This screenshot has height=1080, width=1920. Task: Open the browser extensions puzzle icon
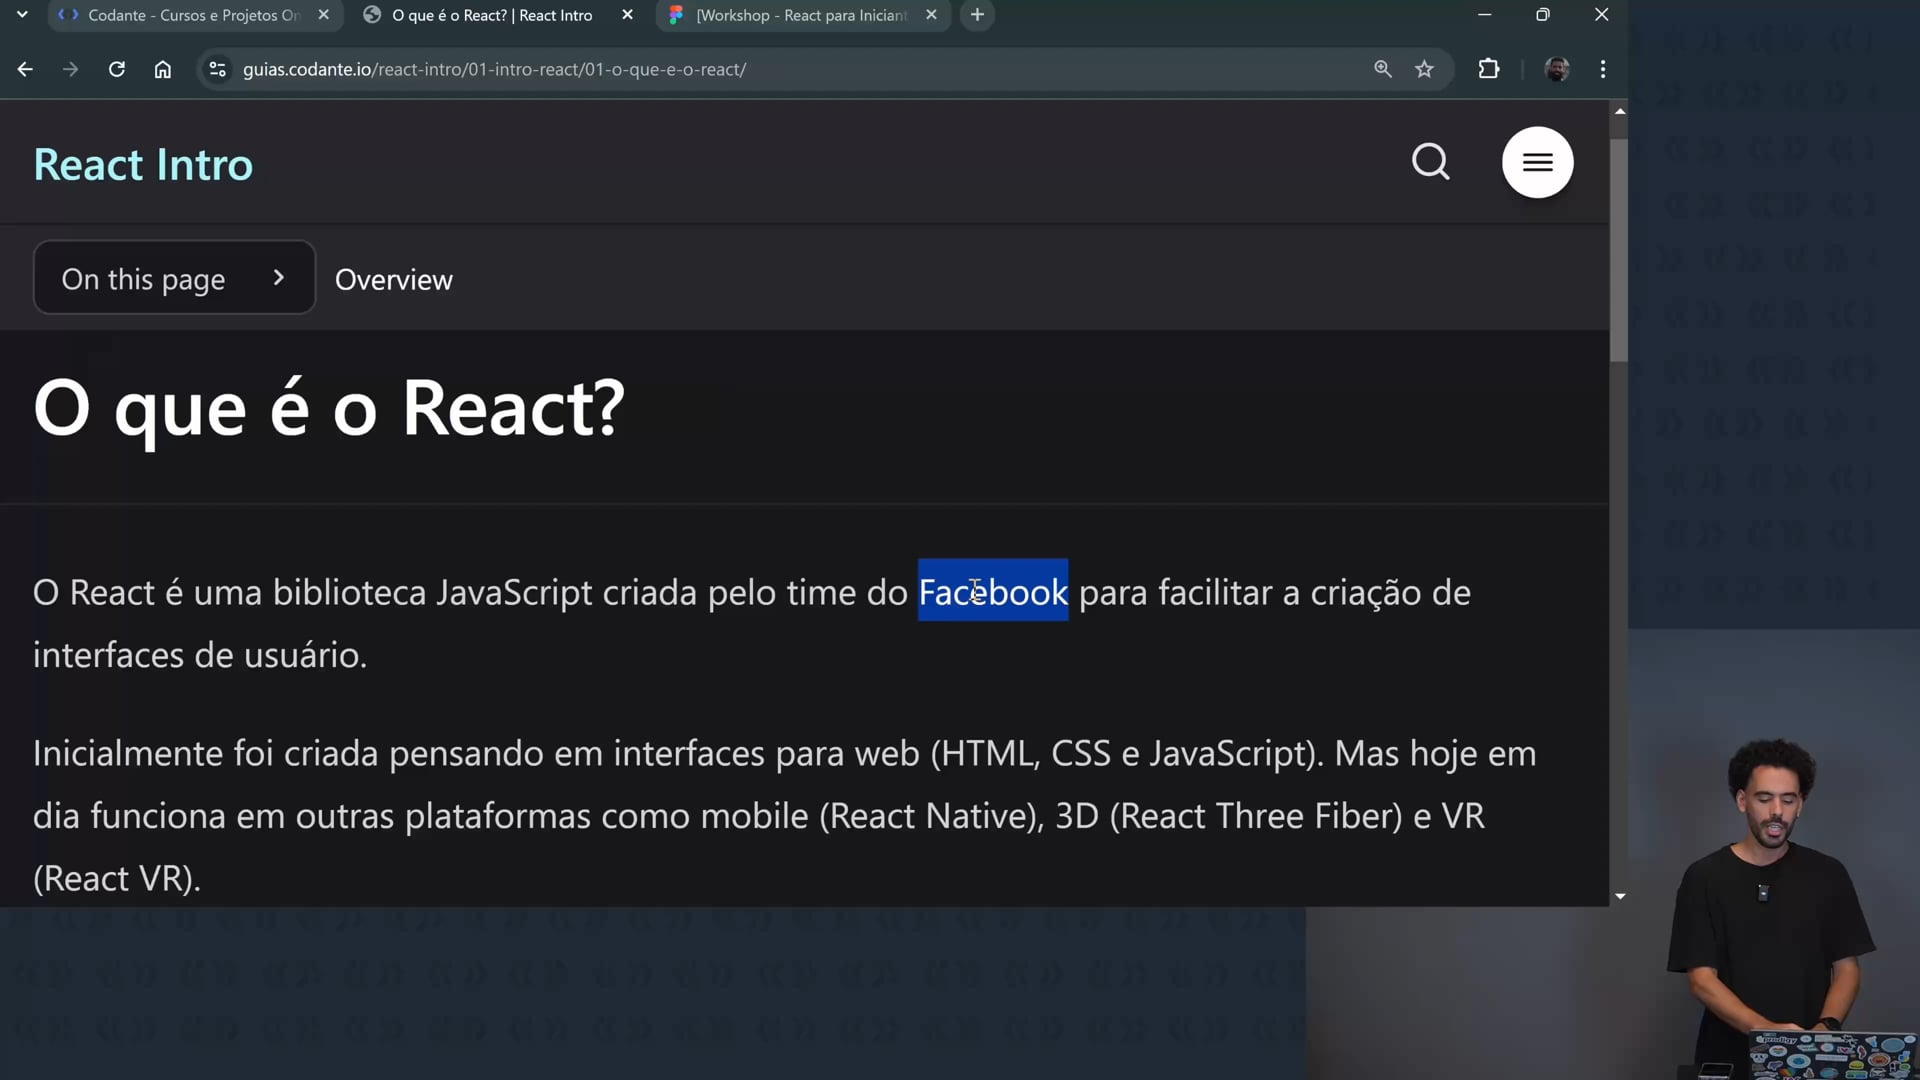click(1488, 69)
